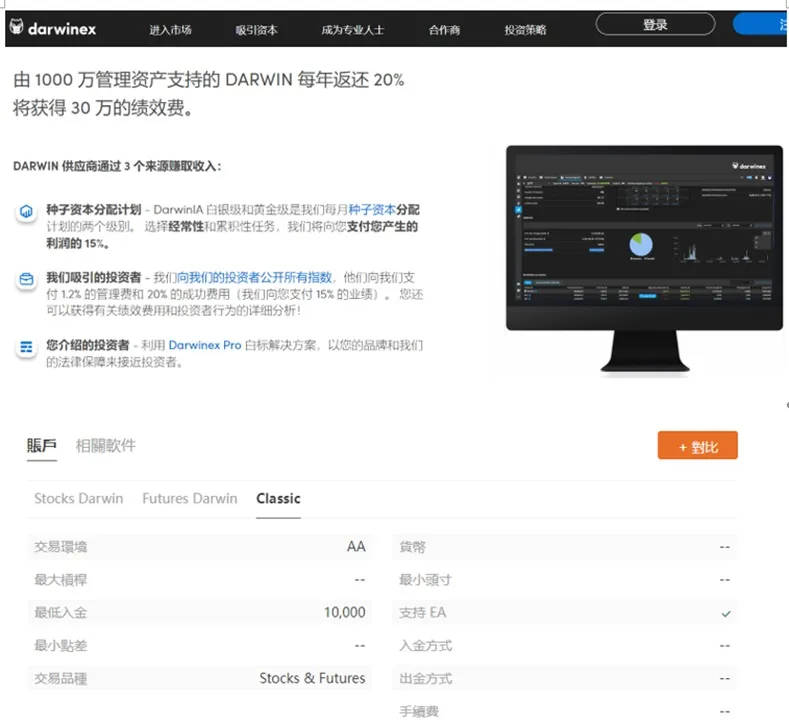
Task: Click the Darwinex owl logo
Action: (x=17, y=27)
